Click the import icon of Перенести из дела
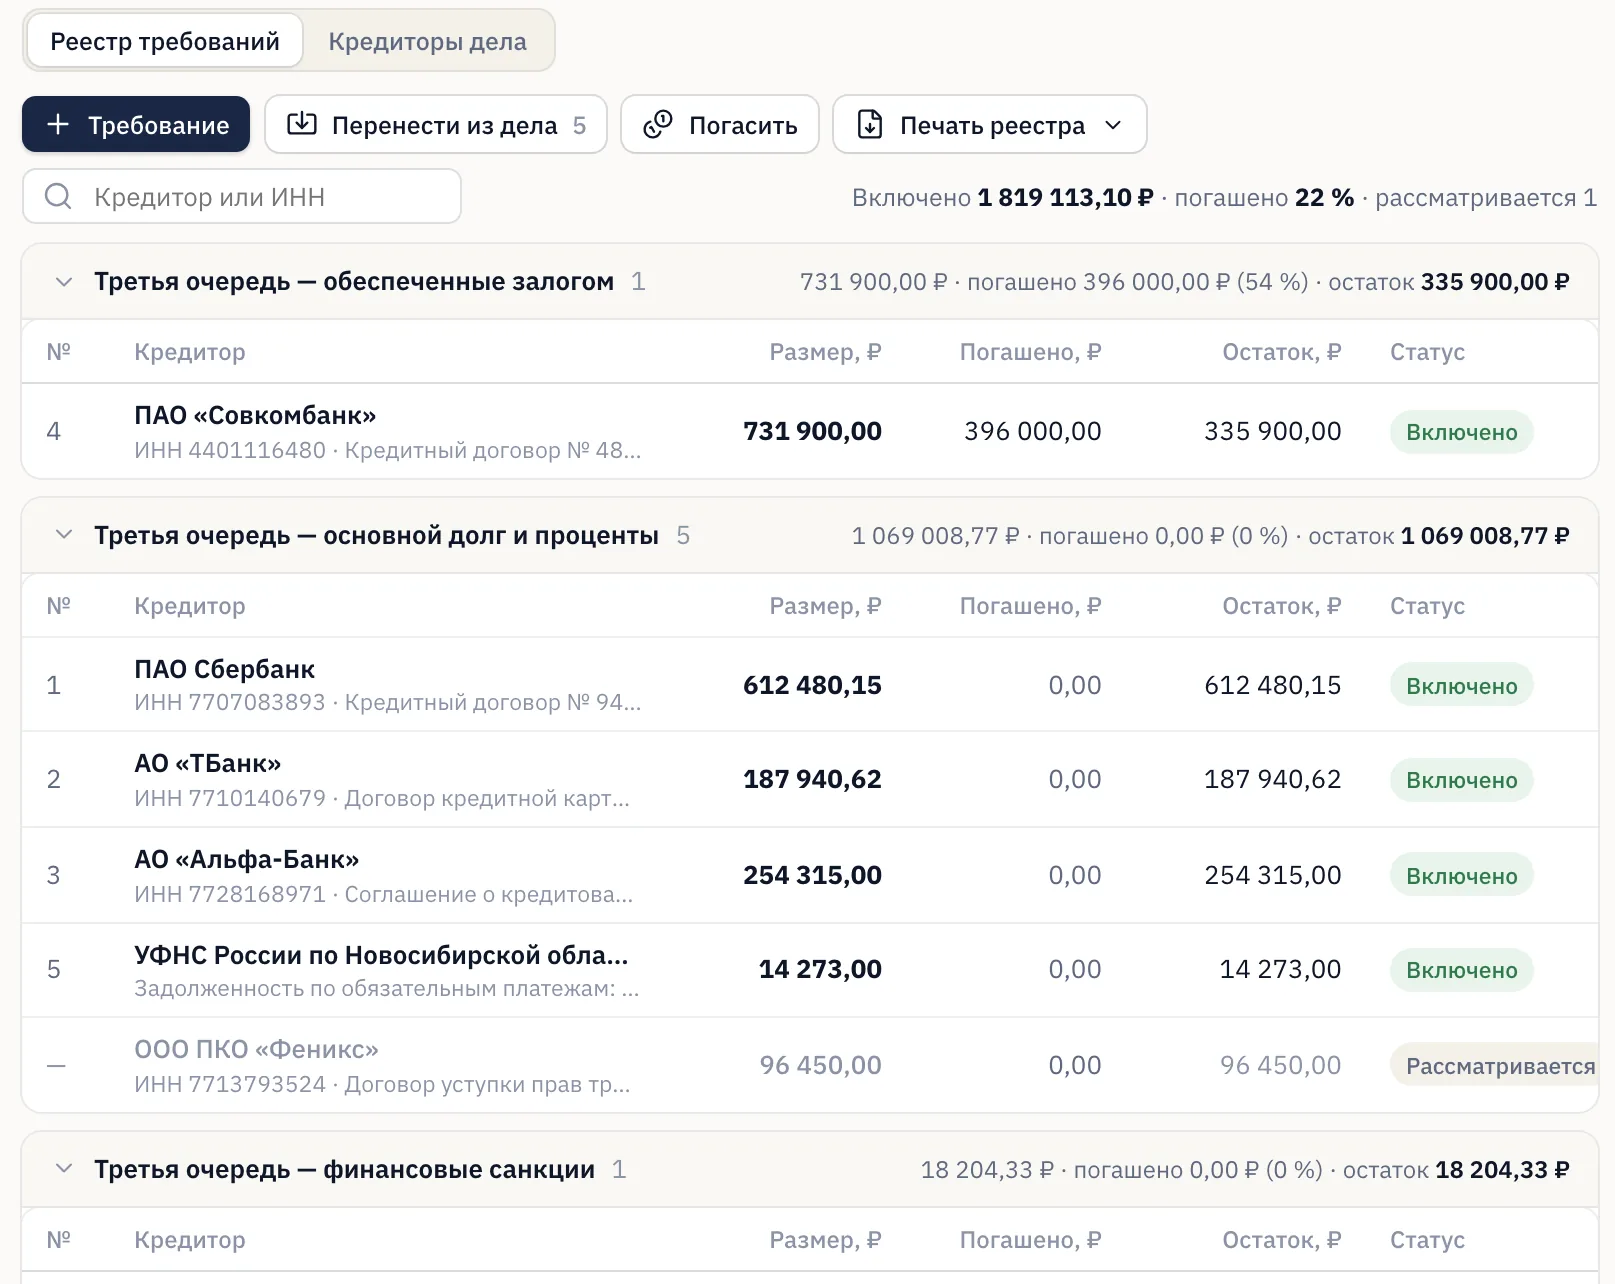The image size is (1615, 1284). click(x=302, y=124)
